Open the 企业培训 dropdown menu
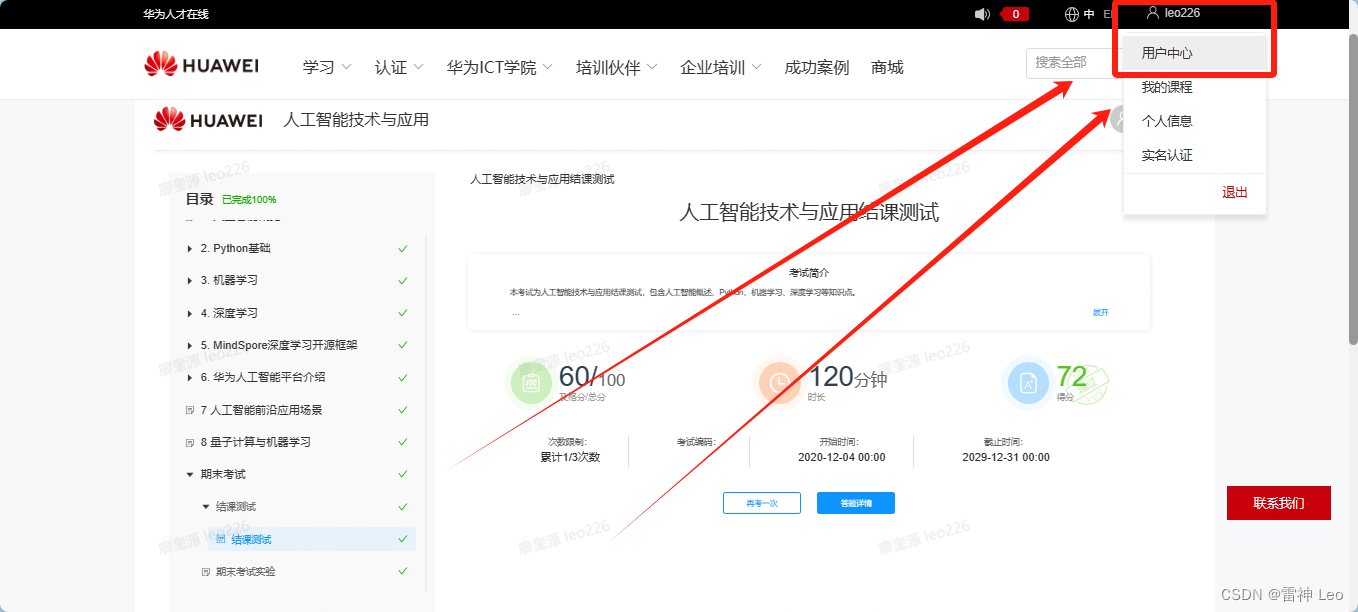1358x612 pixels. tap(720, 67)
